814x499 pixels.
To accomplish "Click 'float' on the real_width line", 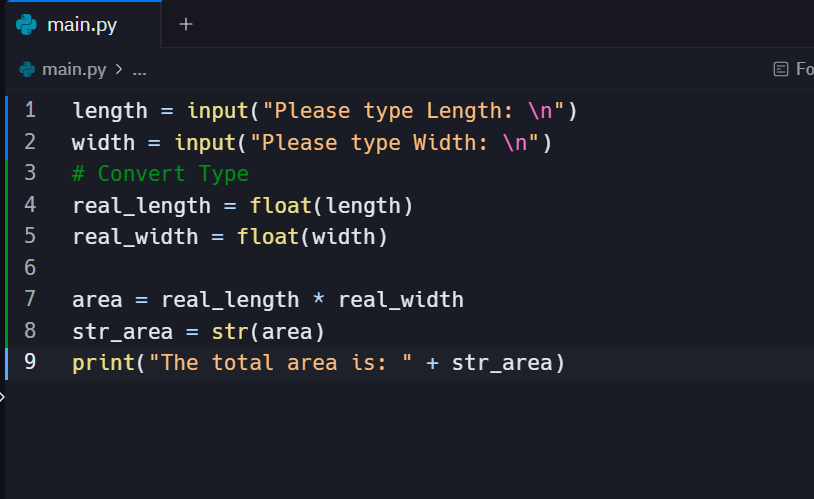I will pyautogui.click(x=268, y=237).
